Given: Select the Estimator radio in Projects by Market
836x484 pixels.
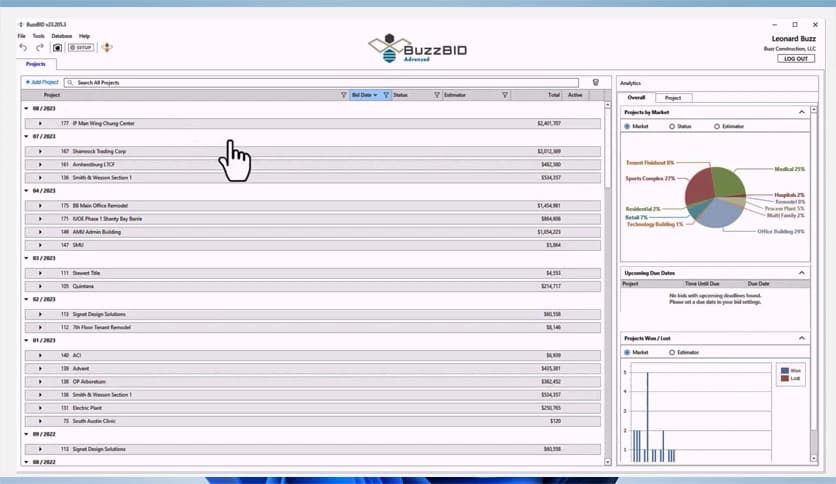Looking at the screenshot, I should pyautogui.click(x=717, y=126).
